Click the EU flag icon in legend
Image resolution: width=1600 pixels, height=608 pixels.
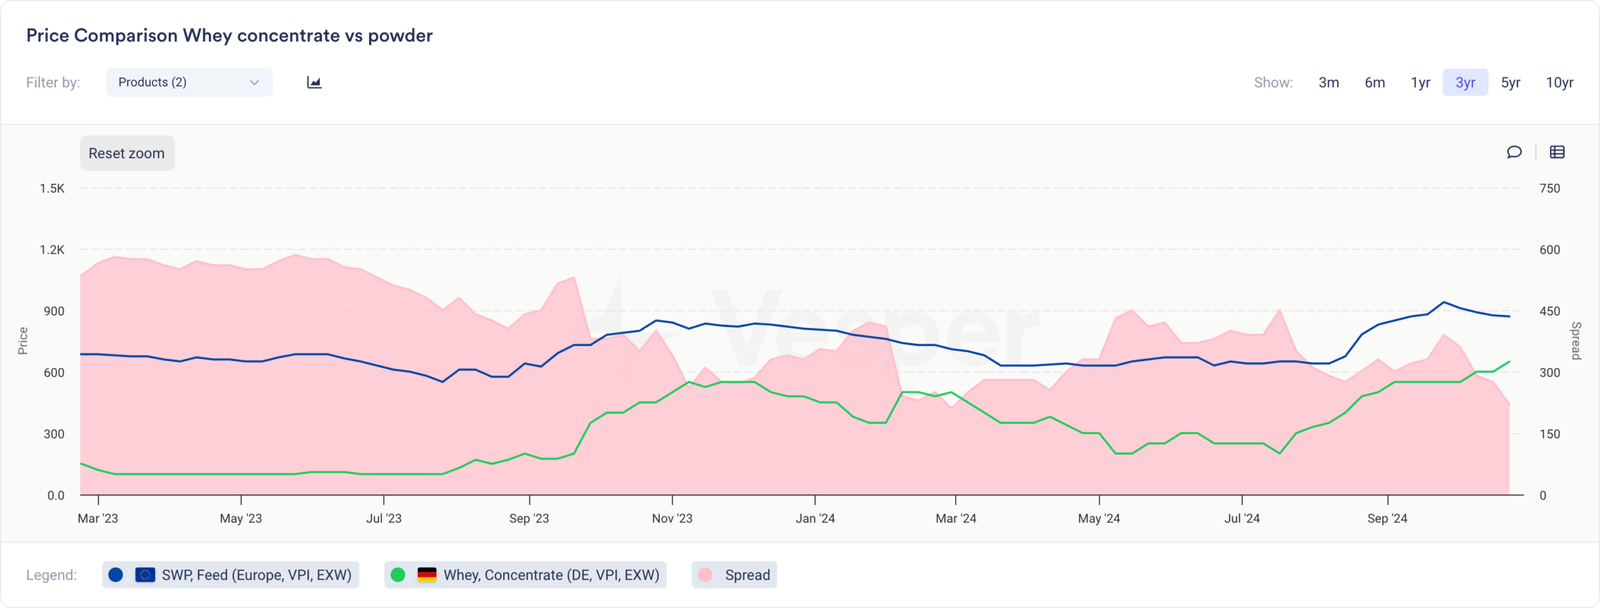pyautogui.click(x=145, y=575)
